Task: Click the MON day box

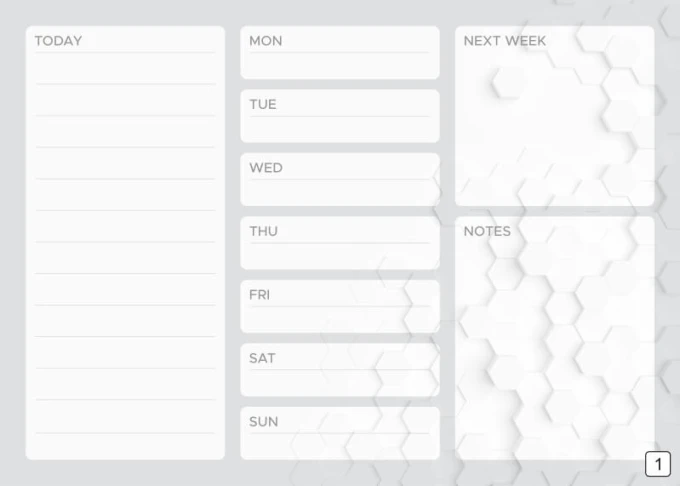Action: coord(340,52)
